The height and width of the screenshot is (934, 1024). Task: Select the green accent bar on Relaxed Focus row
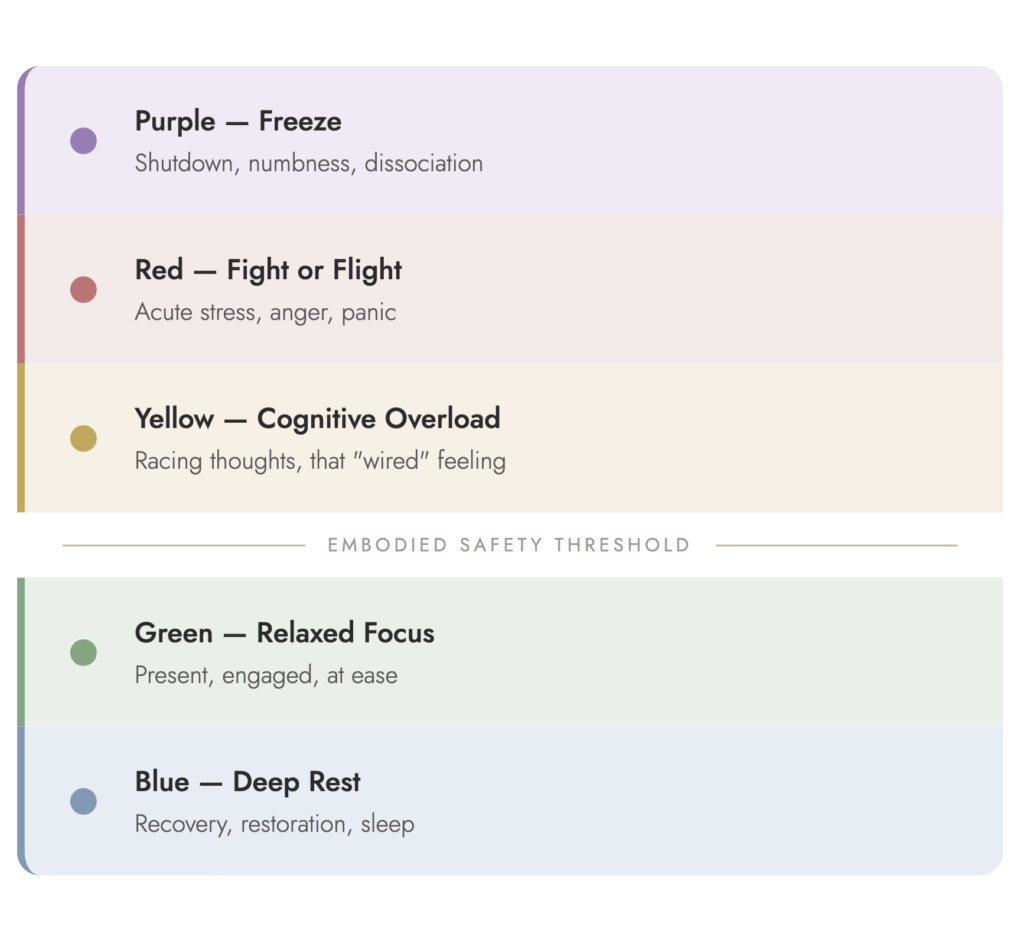[21, 653]
